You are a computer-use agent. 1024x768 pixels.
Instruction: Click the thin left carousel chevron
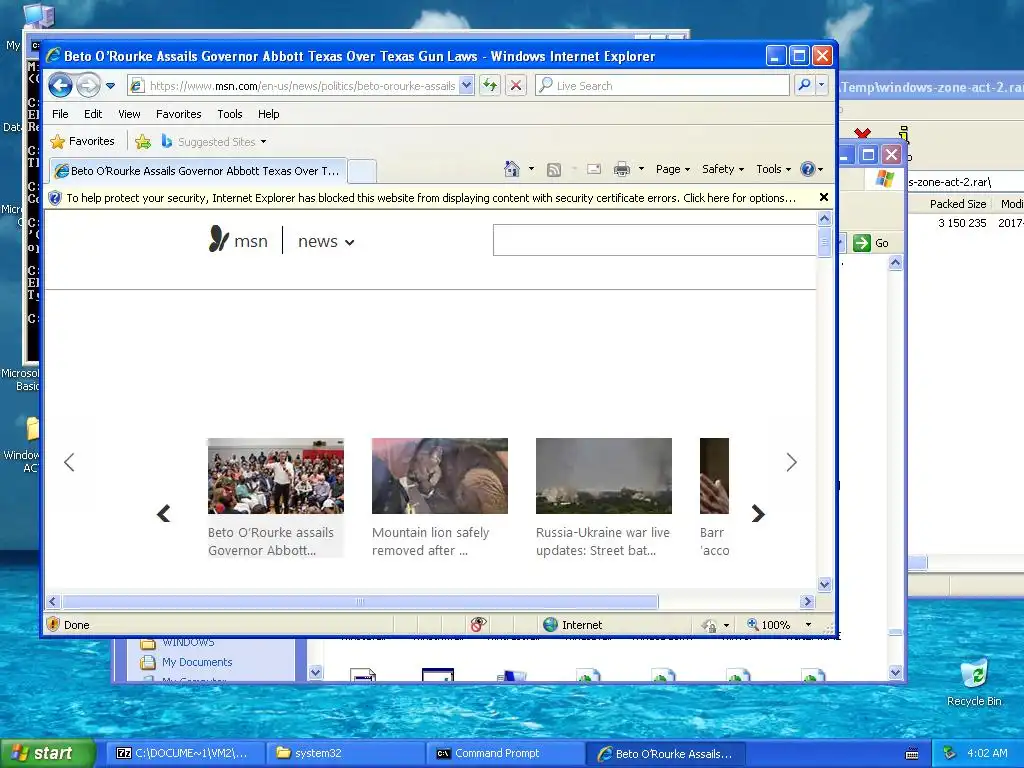pyautogui.click(x=69, y=462)
